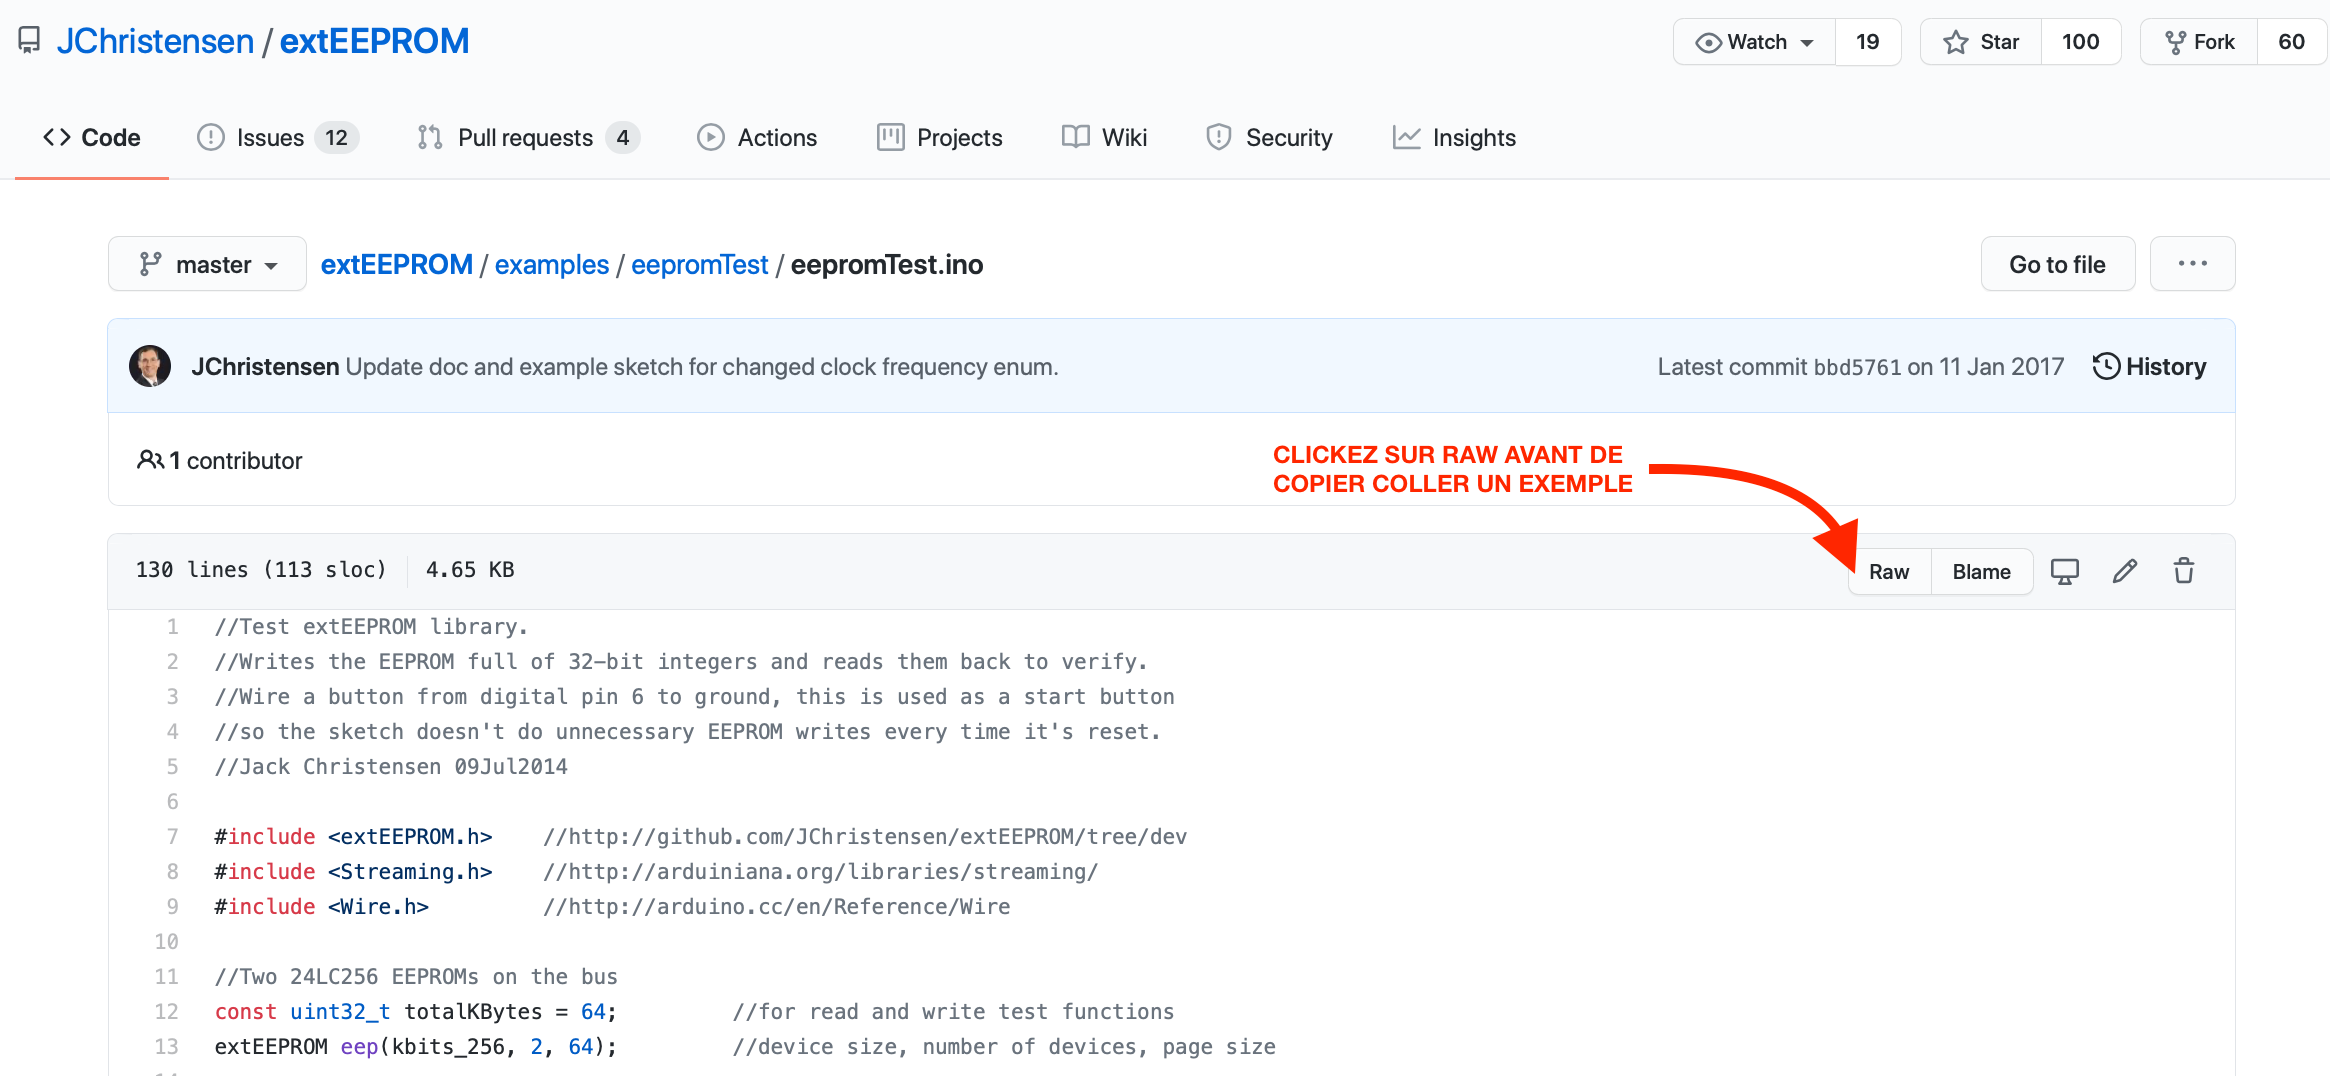
Task: Open the Security tab
Action: point(1269,138)
